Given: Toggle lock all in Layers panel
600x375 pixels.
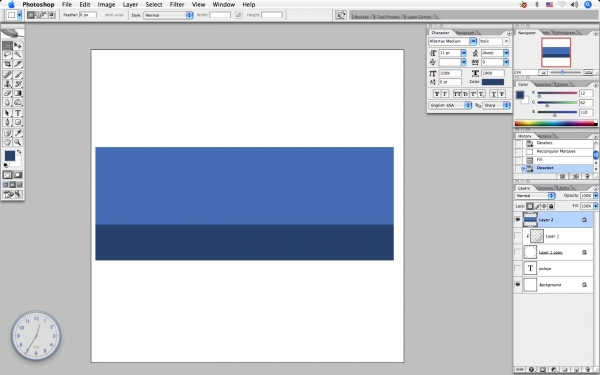Looking at the screenshot, I should (x=551, y=206).
